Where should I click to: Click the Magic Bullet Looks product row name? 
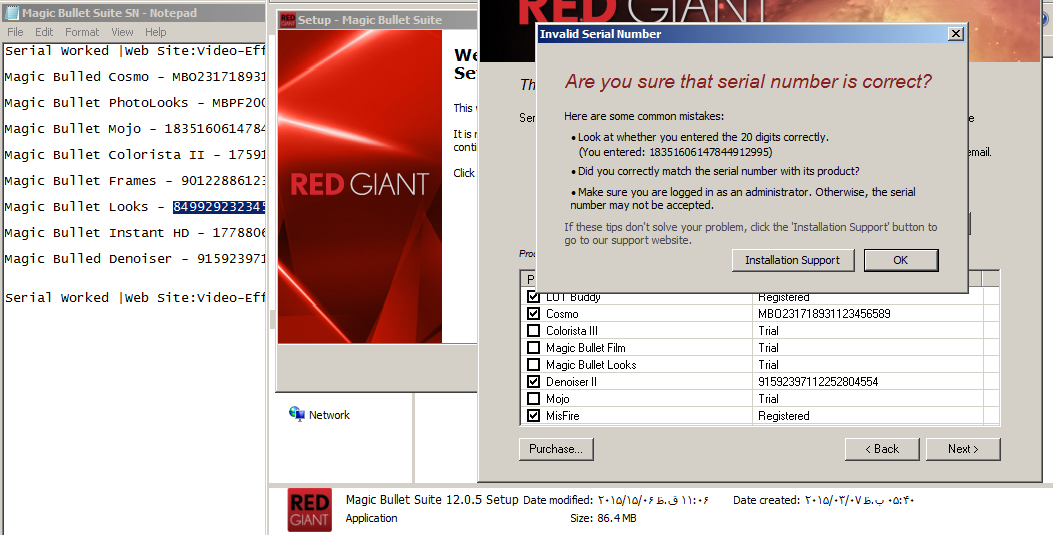(591, 364)
